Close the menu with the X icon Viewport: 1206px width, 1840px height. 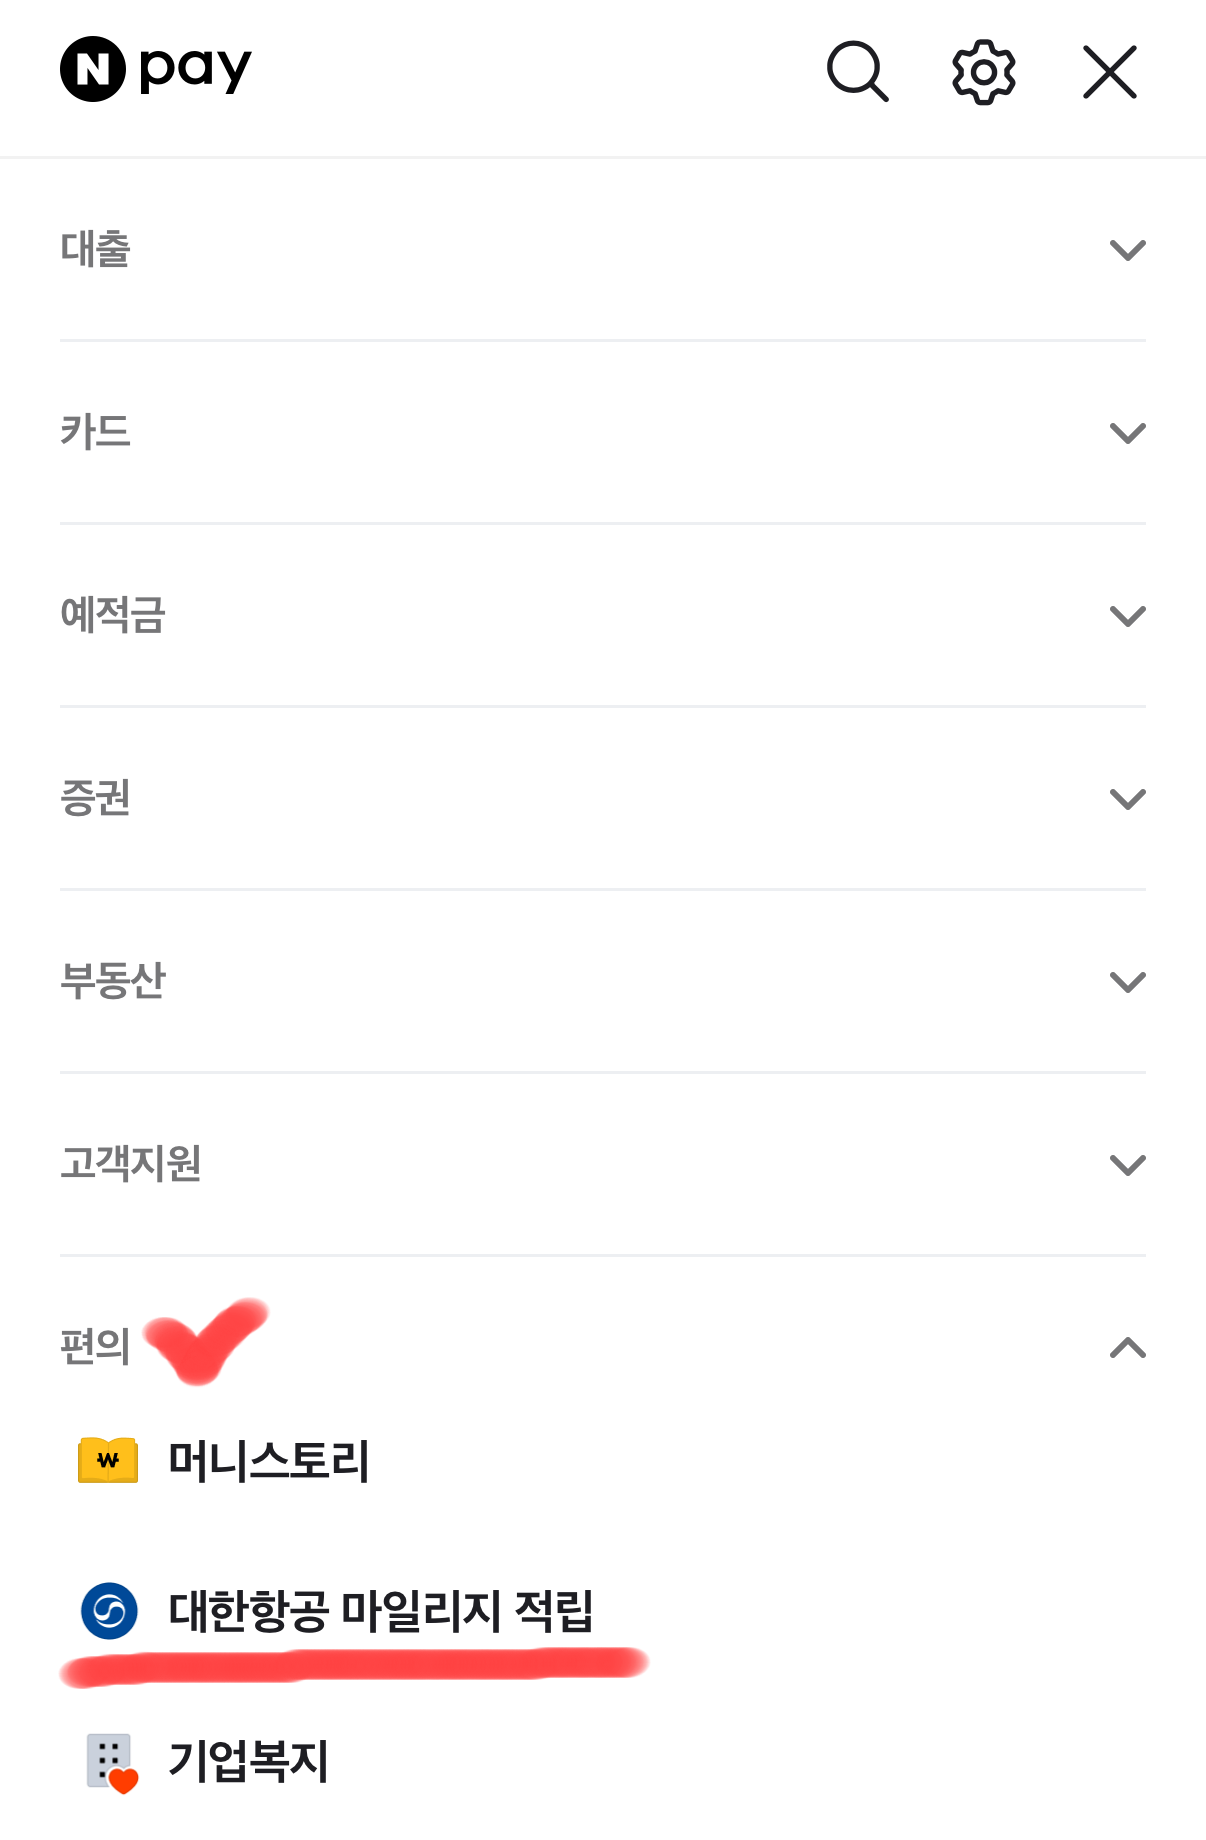coord(1110,72)
